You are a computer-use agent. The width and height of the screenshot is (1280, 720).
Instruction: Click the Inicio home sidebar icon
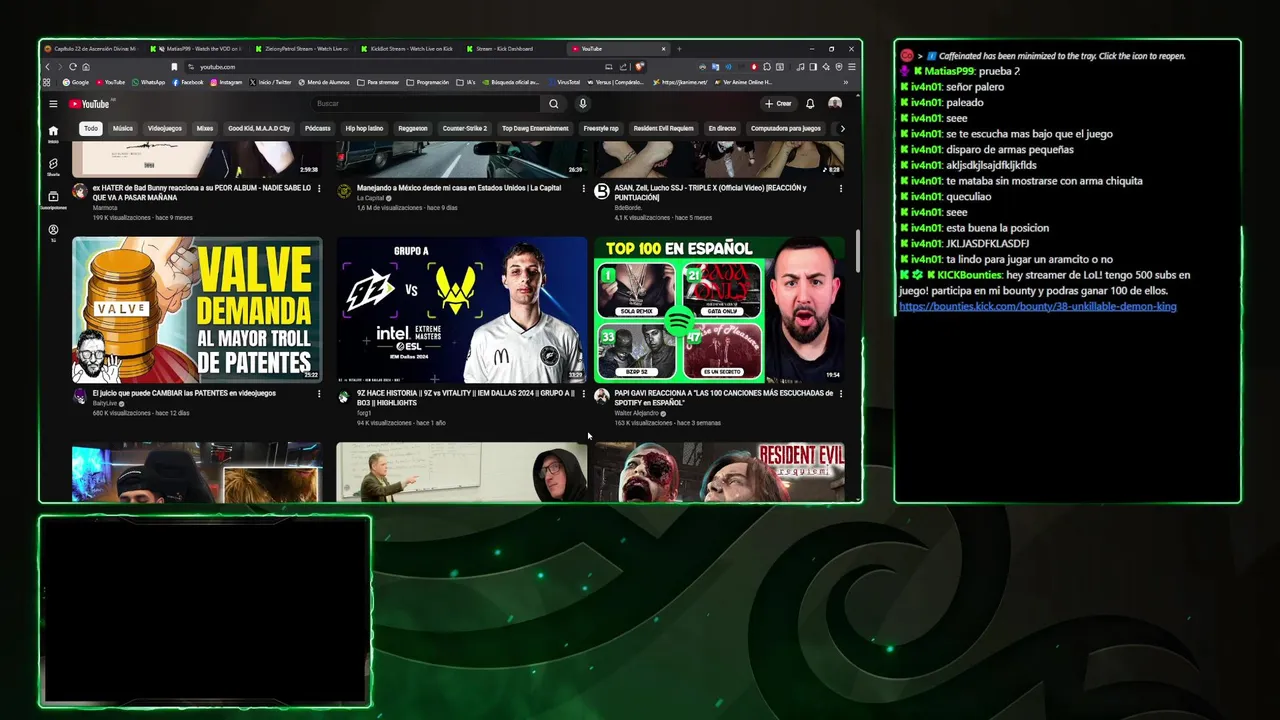[53, 133]
